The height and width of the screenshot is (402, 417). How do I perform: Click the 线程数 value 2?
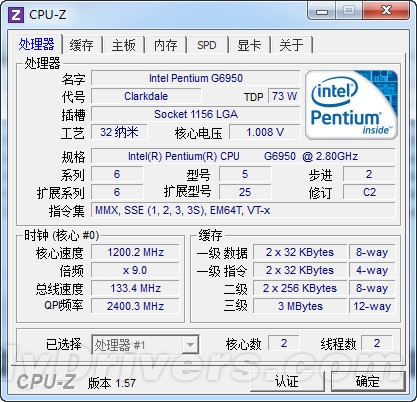point(377,343)
